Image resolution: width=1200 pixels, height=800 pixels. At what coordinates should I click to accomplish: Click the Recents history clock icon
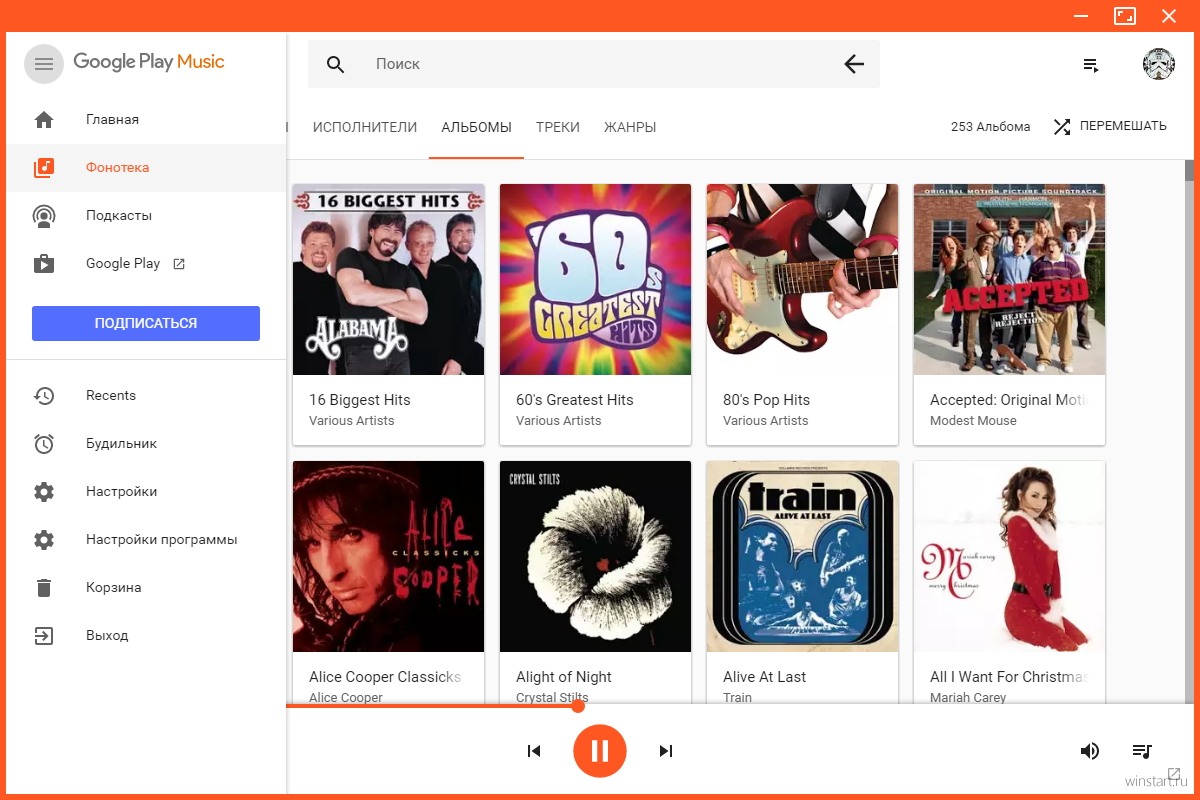point(44,396)
